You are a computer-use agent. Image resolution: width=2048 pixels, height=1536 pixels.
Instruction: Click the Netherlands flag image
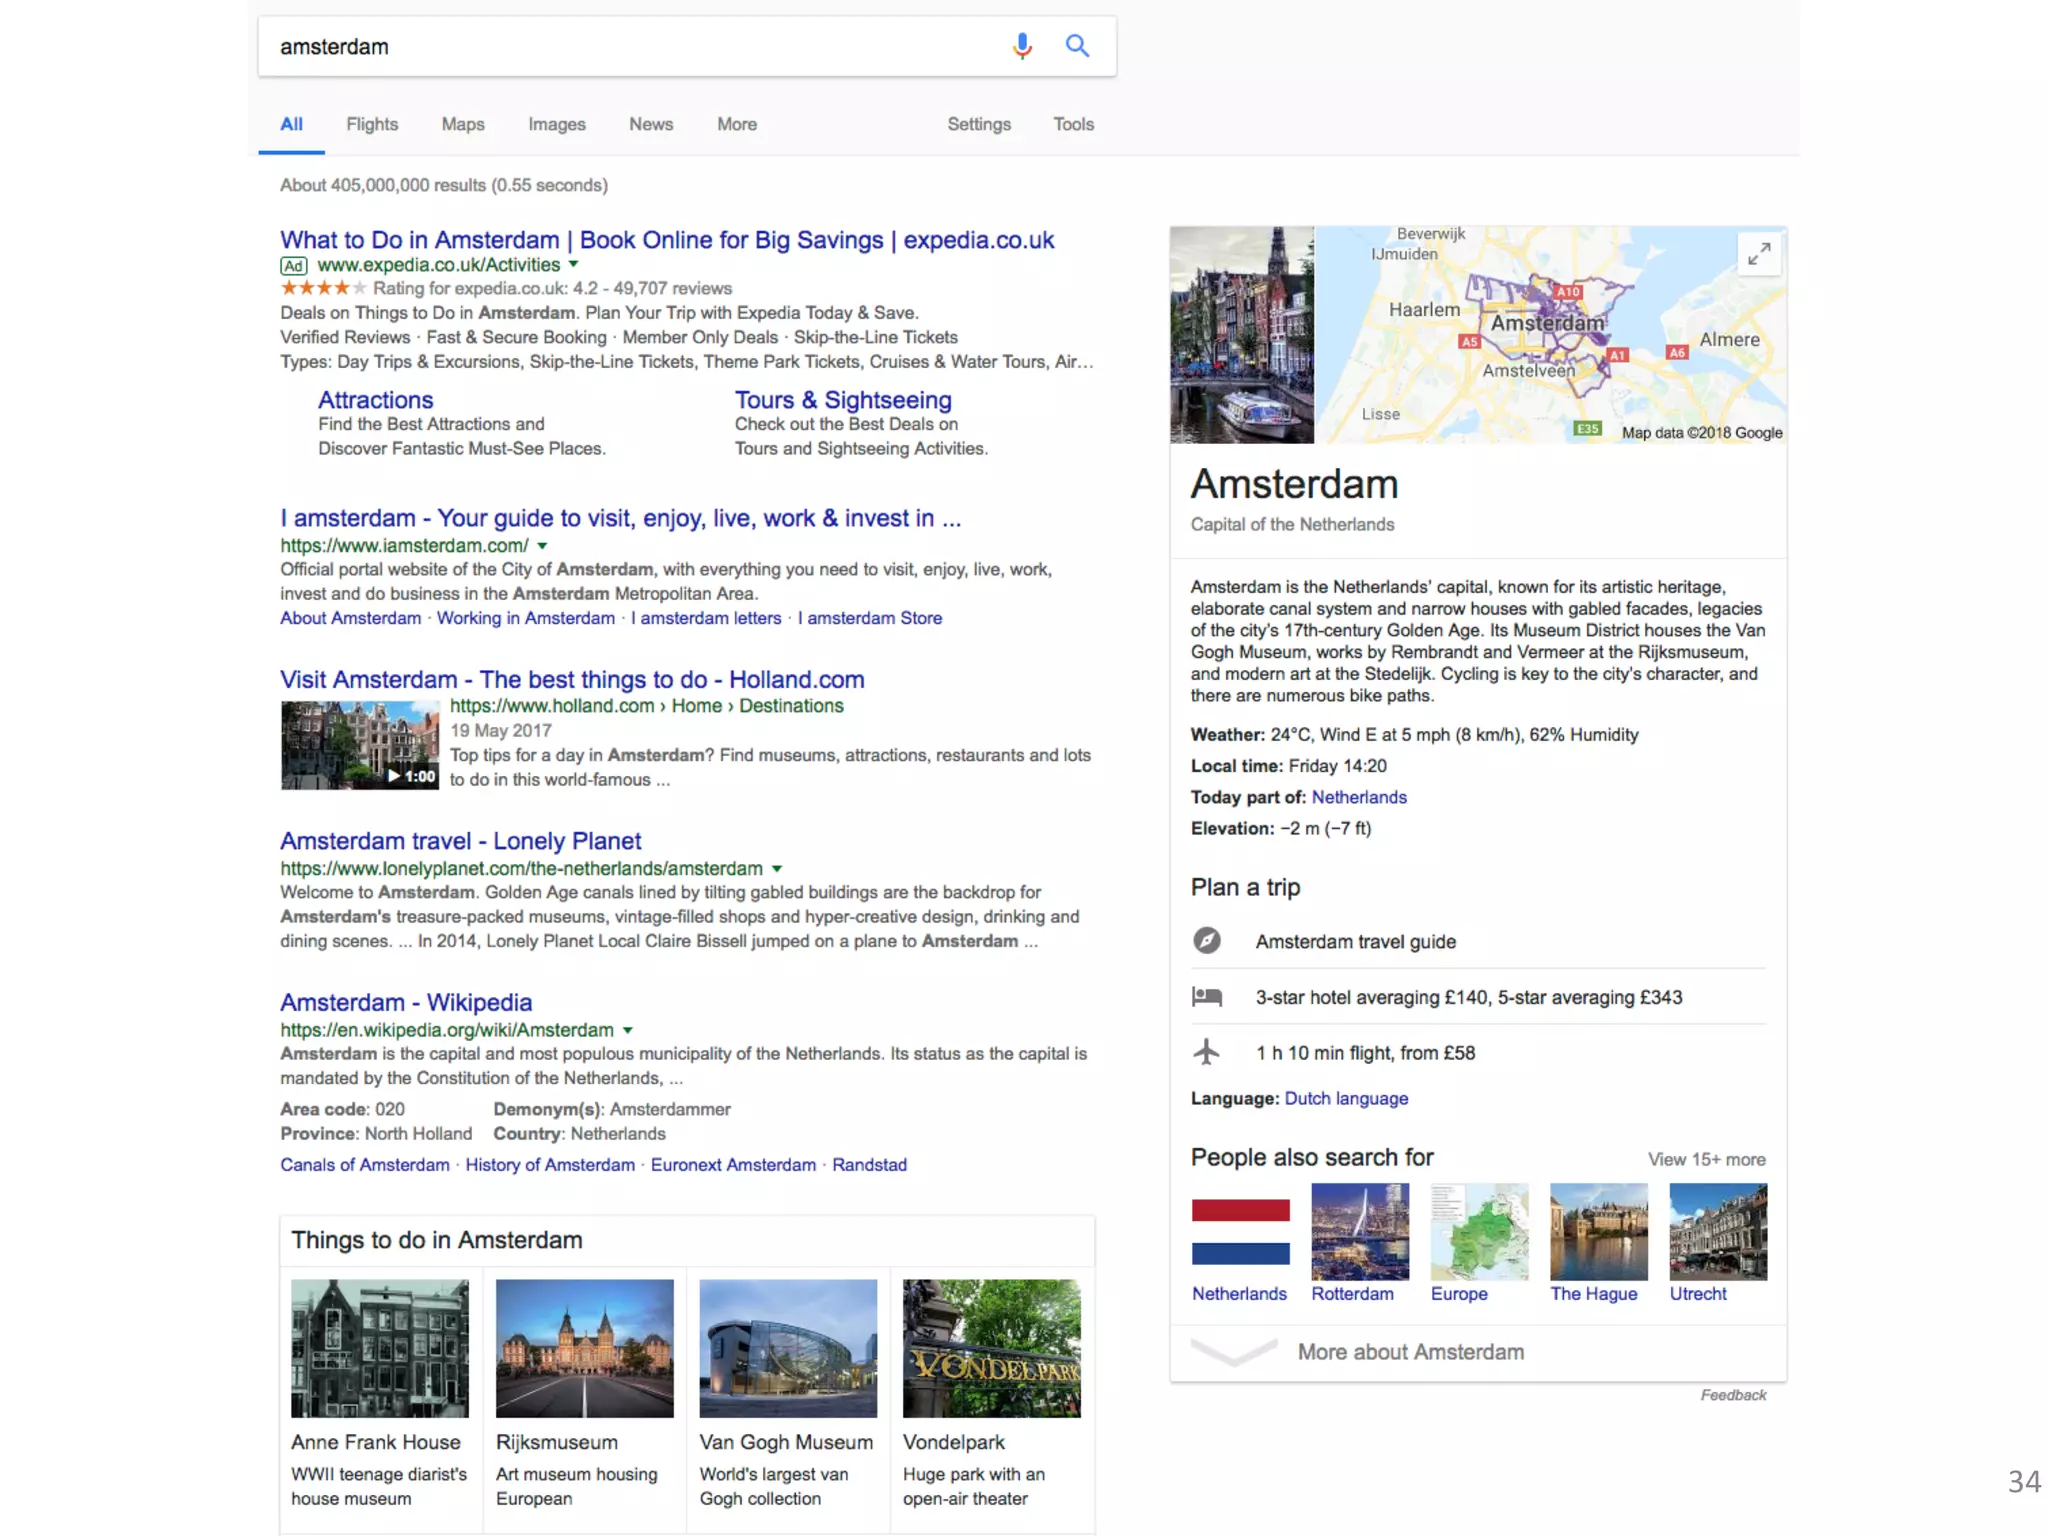point(1240,1232)
